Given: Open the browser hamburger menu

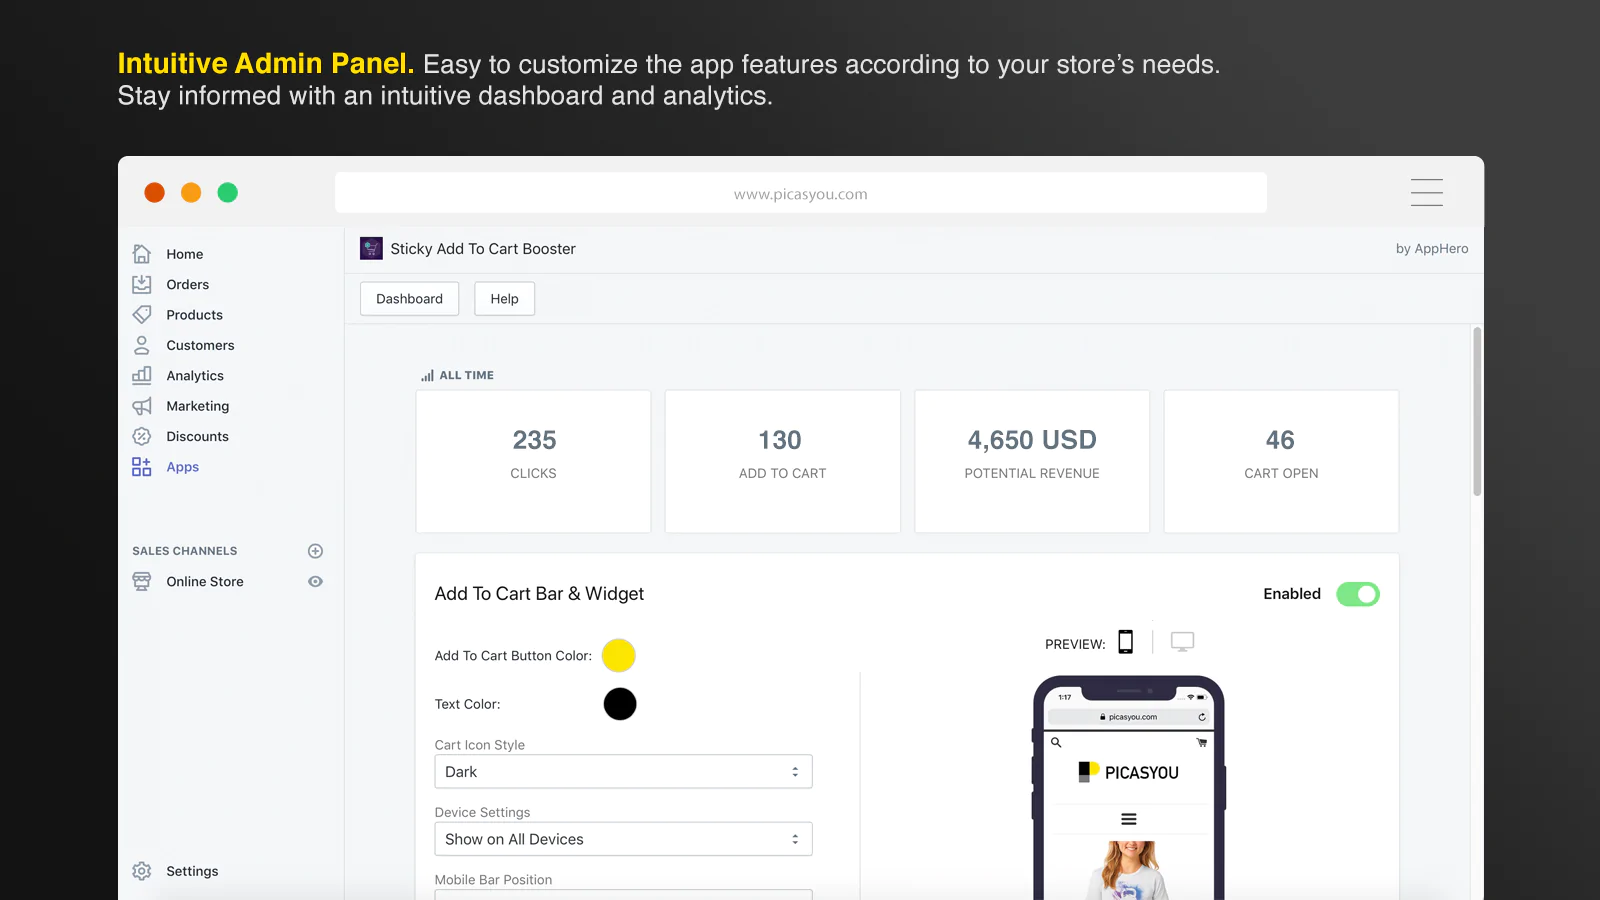Looking at the screenshot, I should tap(1426, 192).
